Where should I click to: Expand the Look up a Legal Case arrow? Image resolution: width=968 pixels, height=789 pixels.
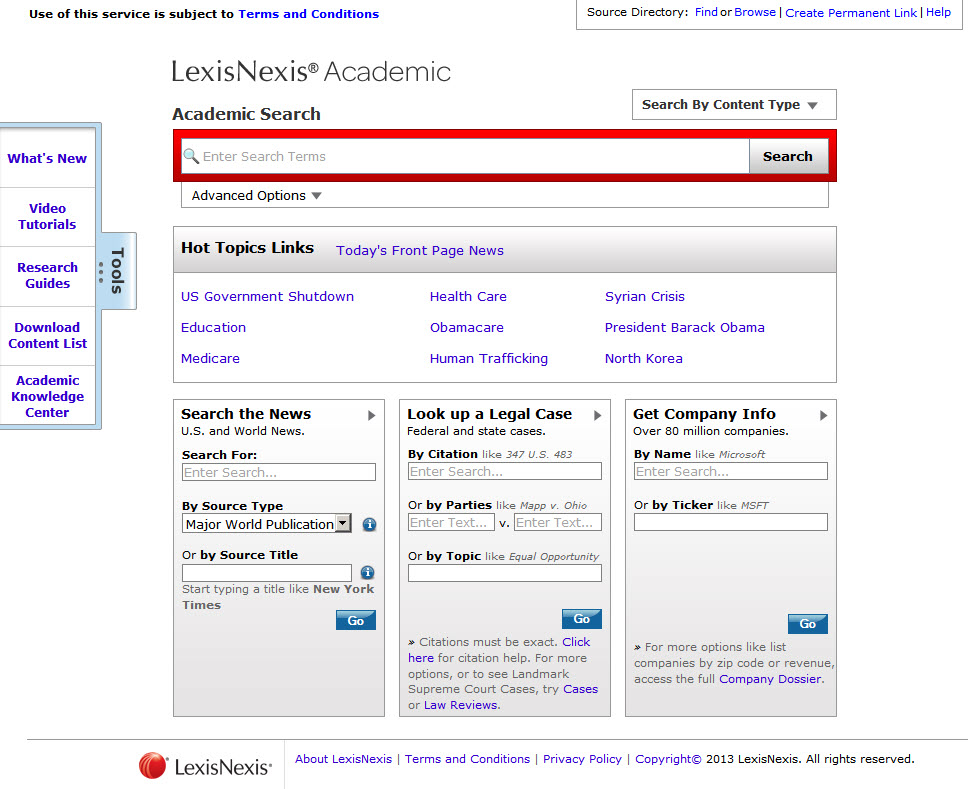coord(598,415)
